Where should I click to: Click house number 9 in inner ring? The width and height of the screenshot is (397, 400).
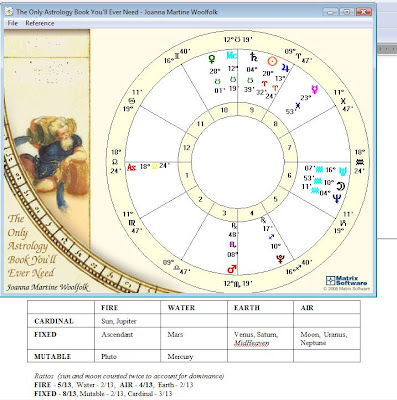pyautogui.click(x=252, y=110)
